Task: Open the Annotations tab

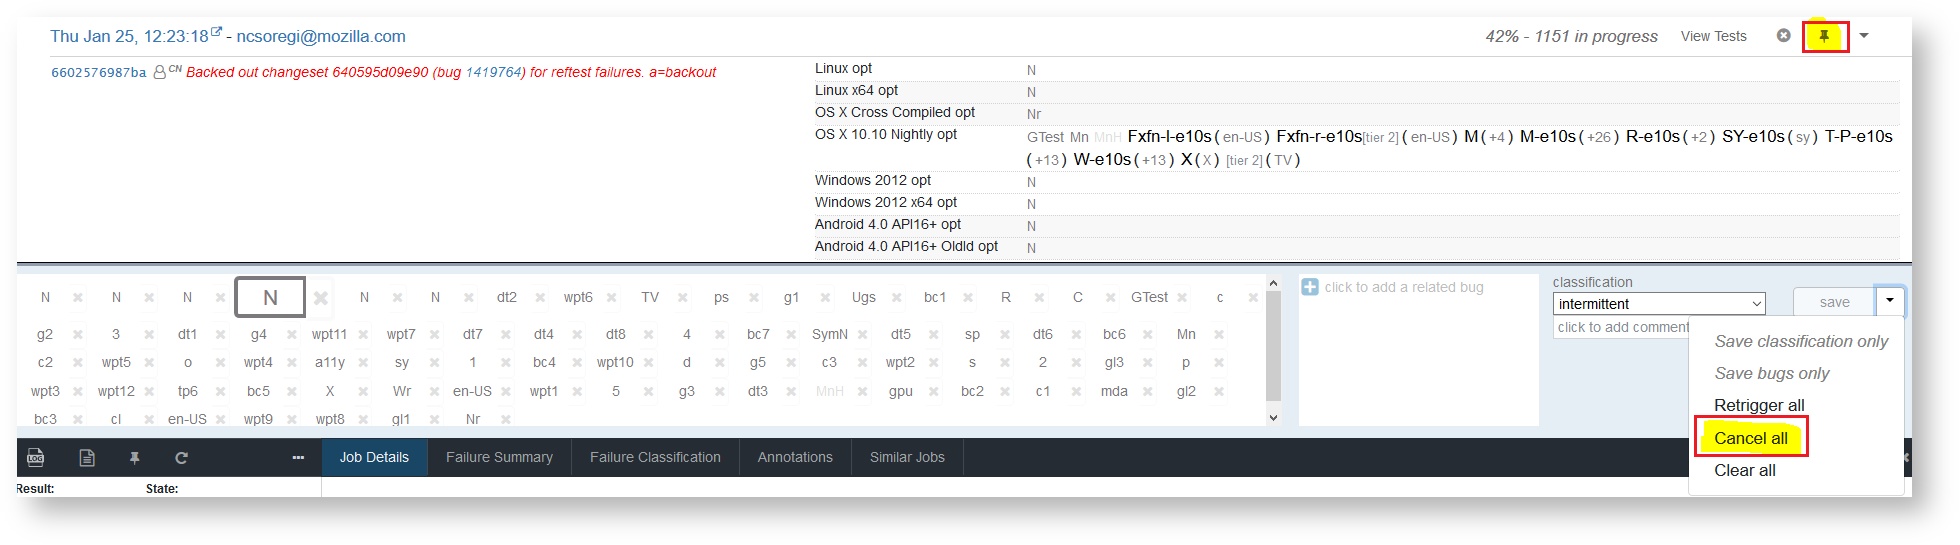Action: pos(795,458)
